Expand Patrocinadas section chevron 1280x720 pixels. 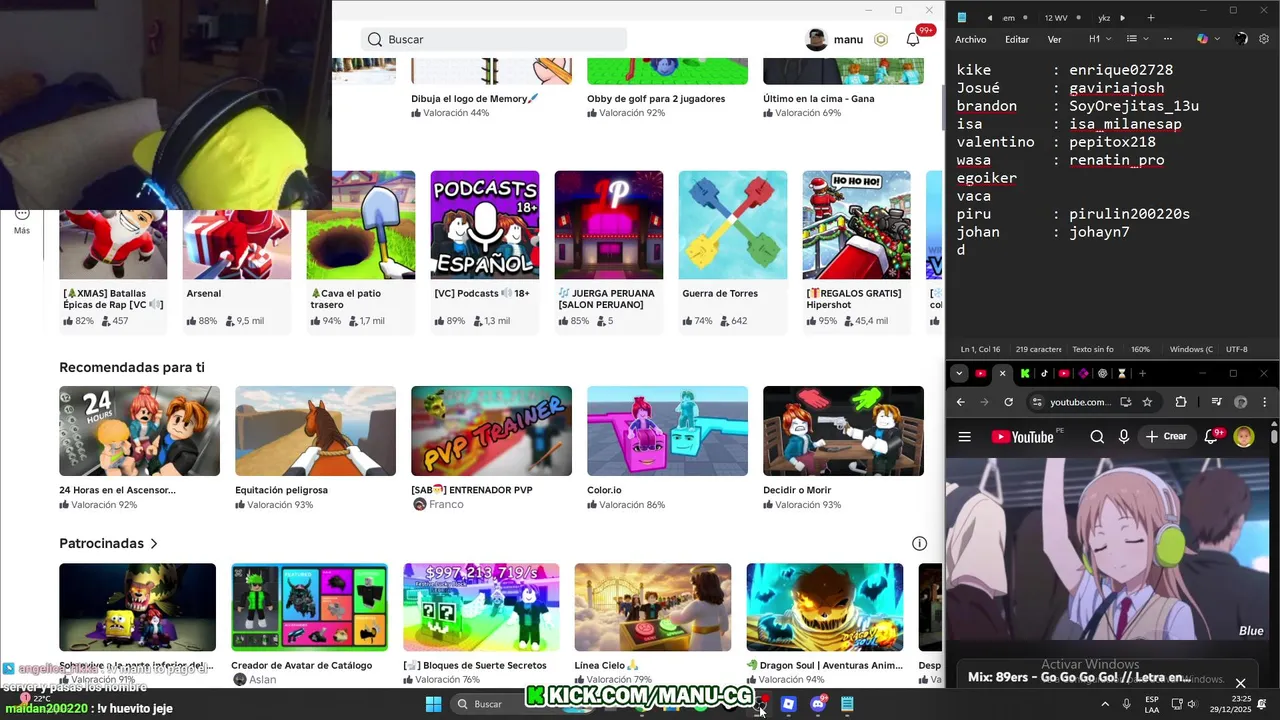point(154,543)
